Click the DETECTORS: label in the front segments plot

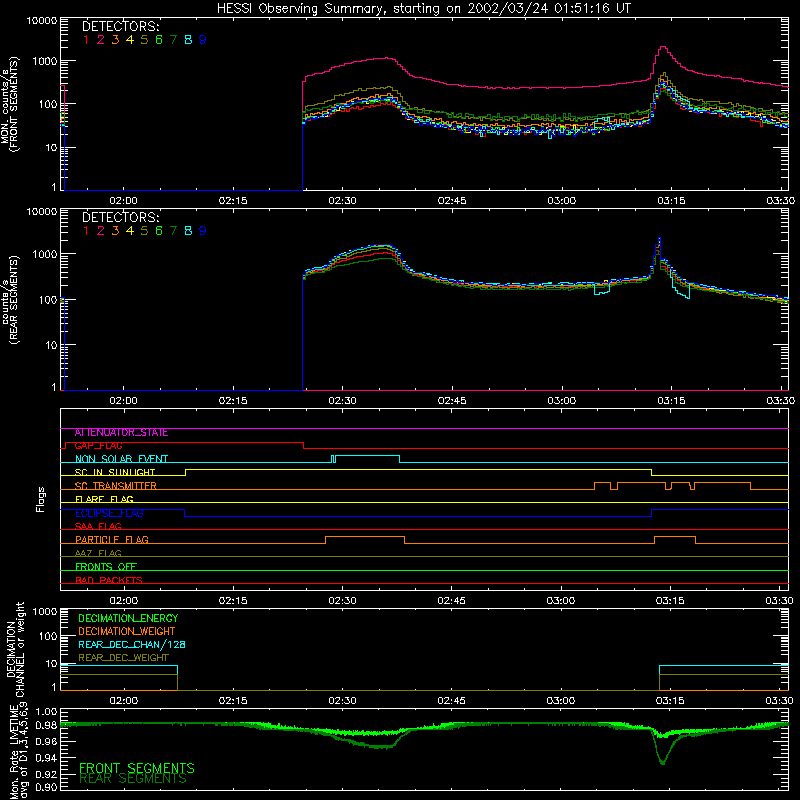[x=120, y=27]
